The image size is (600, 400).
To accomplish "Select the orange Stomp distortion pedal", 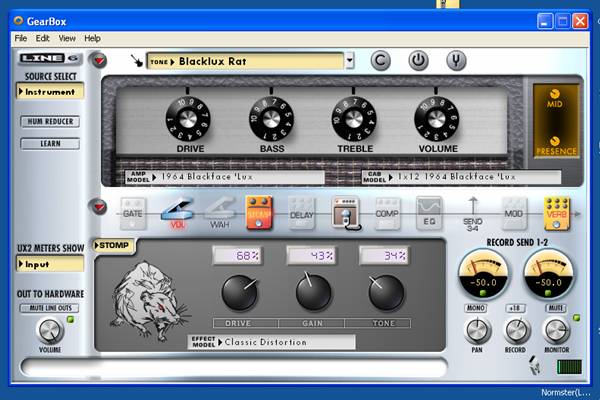I will point(259,213).
